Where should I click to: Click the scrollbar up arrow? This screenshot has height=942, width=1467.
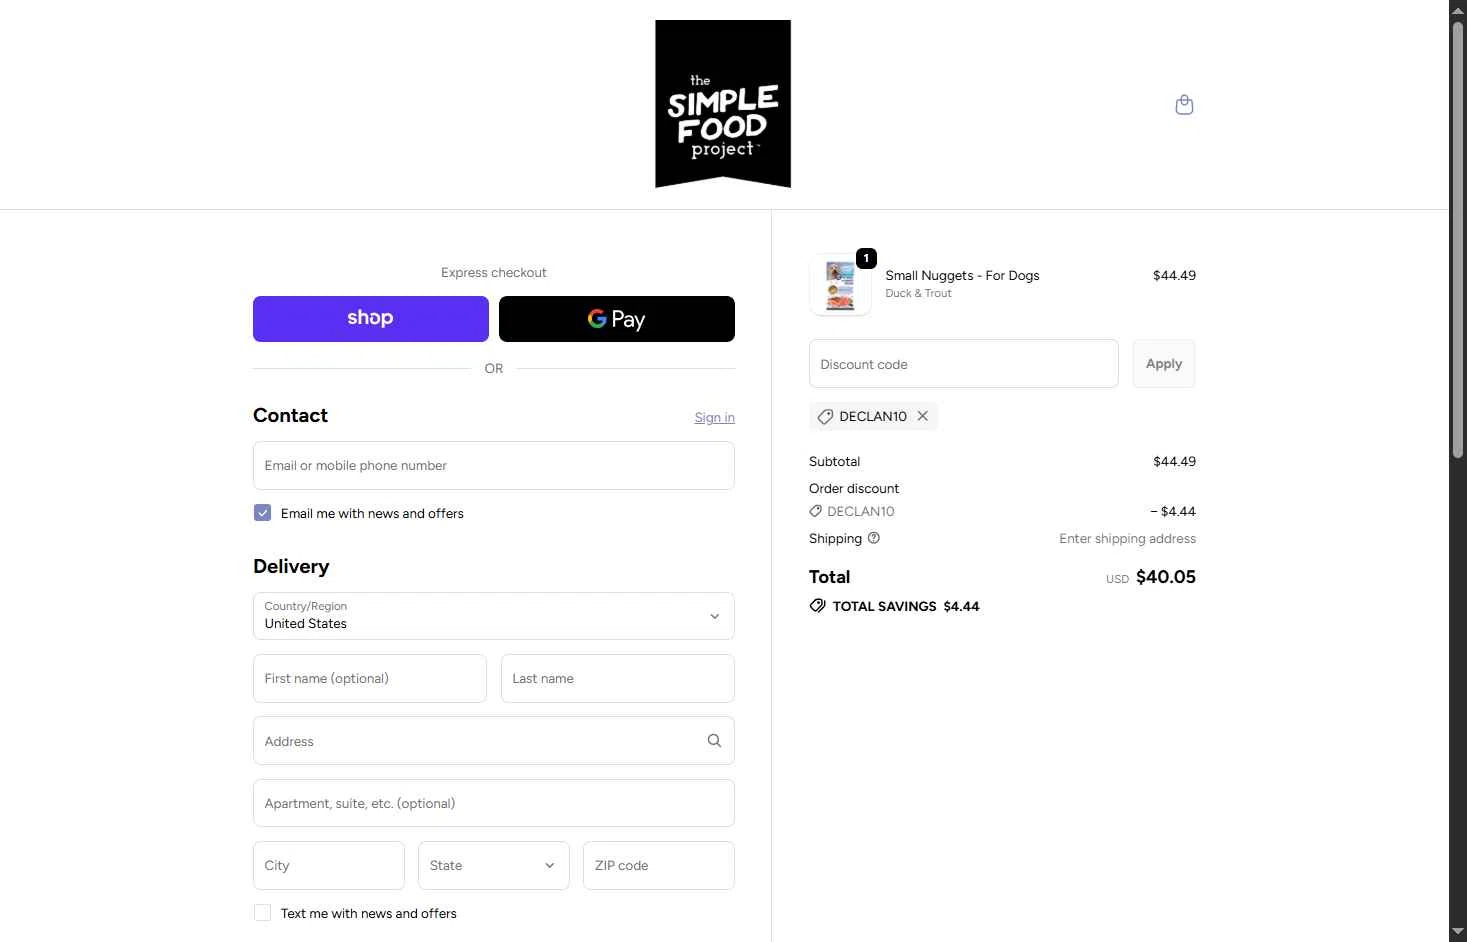point(1458,9)
